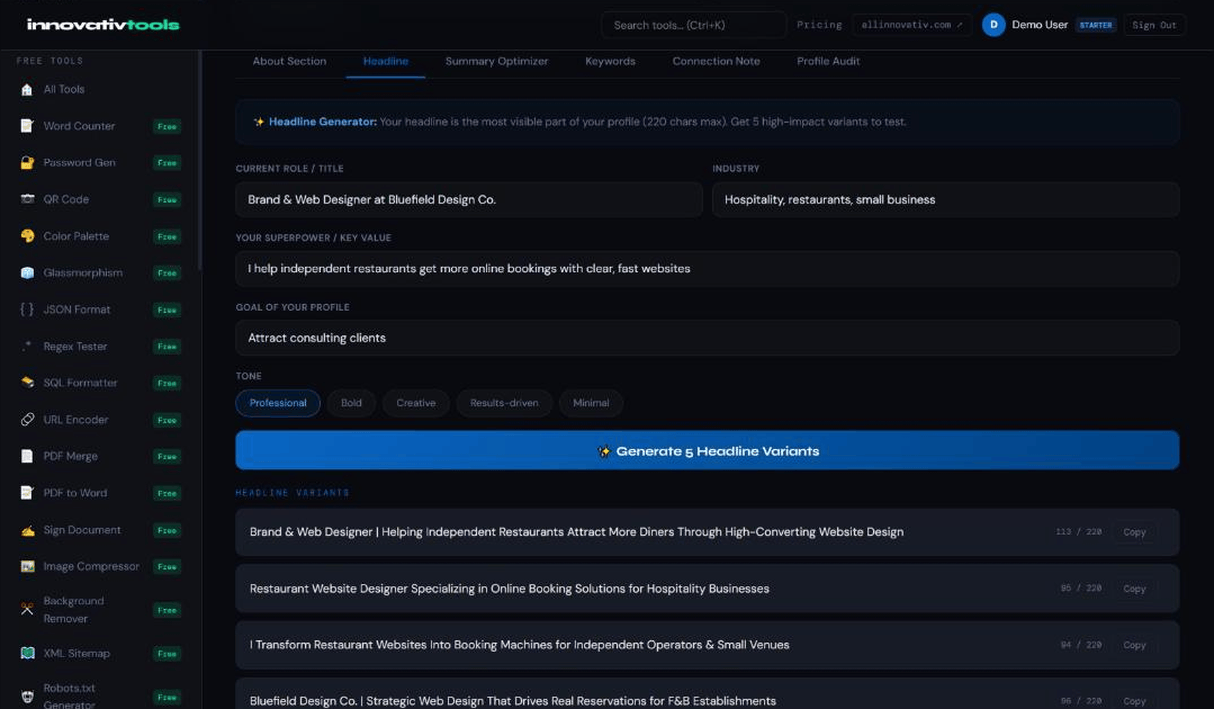Viewport: 1214px width, 709px height.
Task: Open the Image Compressor icon
Action: (x=27, y=566)
